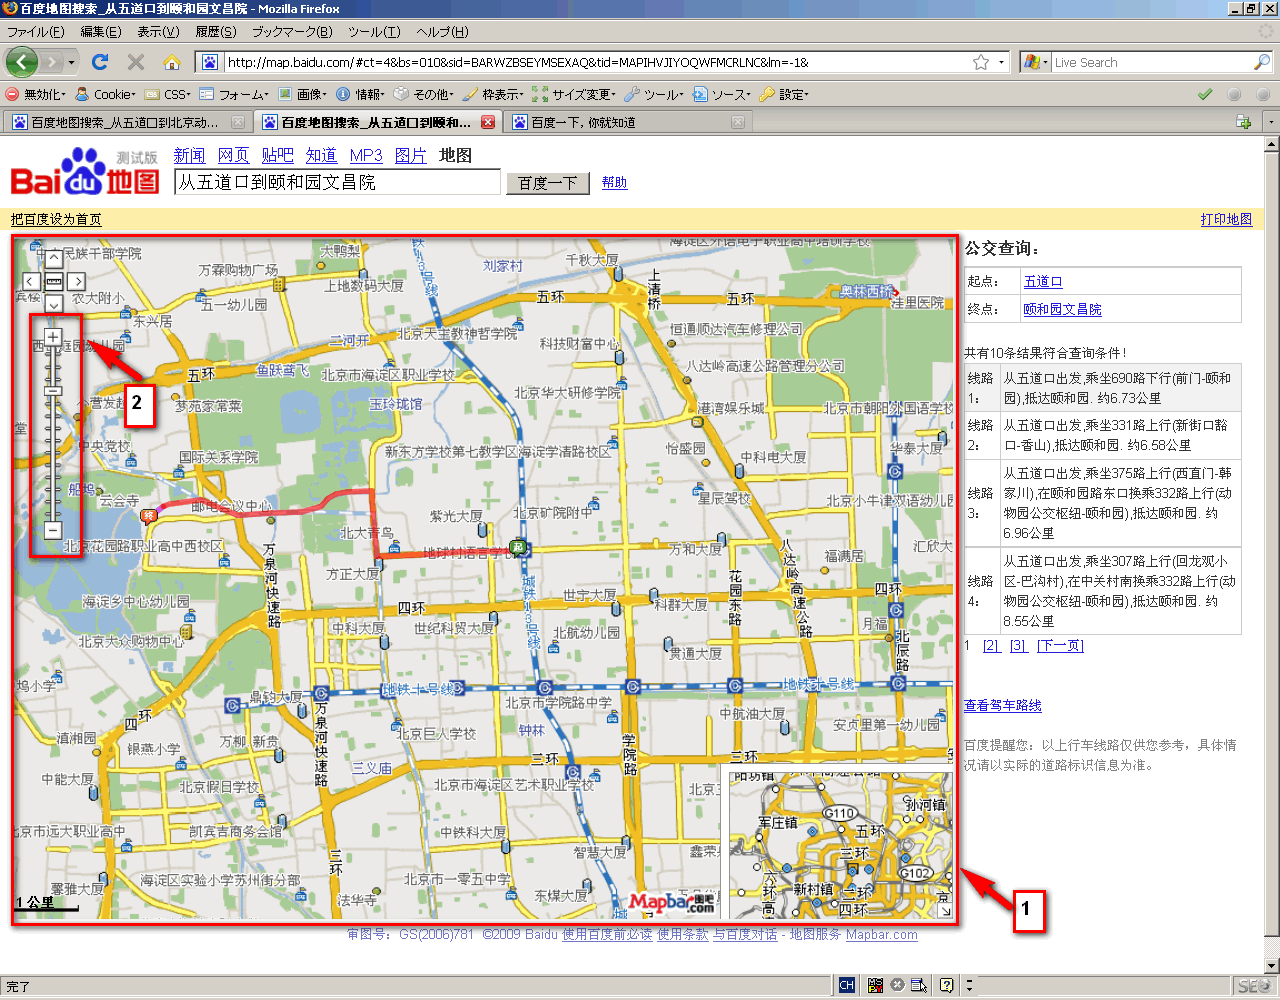This screenshot has width=1280, height=1000.
Task: Open the ファイル(F) menu
Action: [x=36, y=32]
